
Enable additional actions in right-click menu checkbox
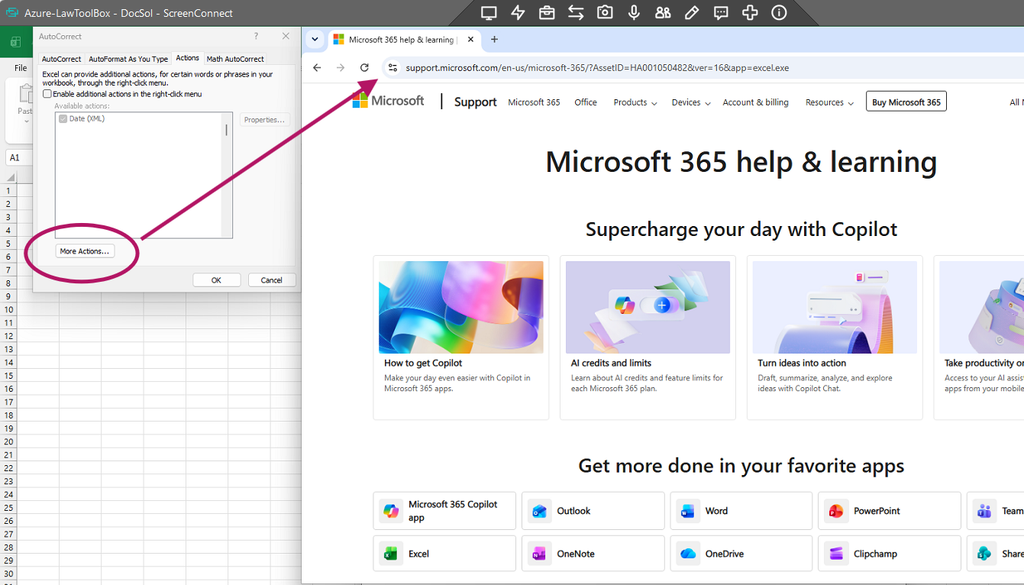pos(47,94)
